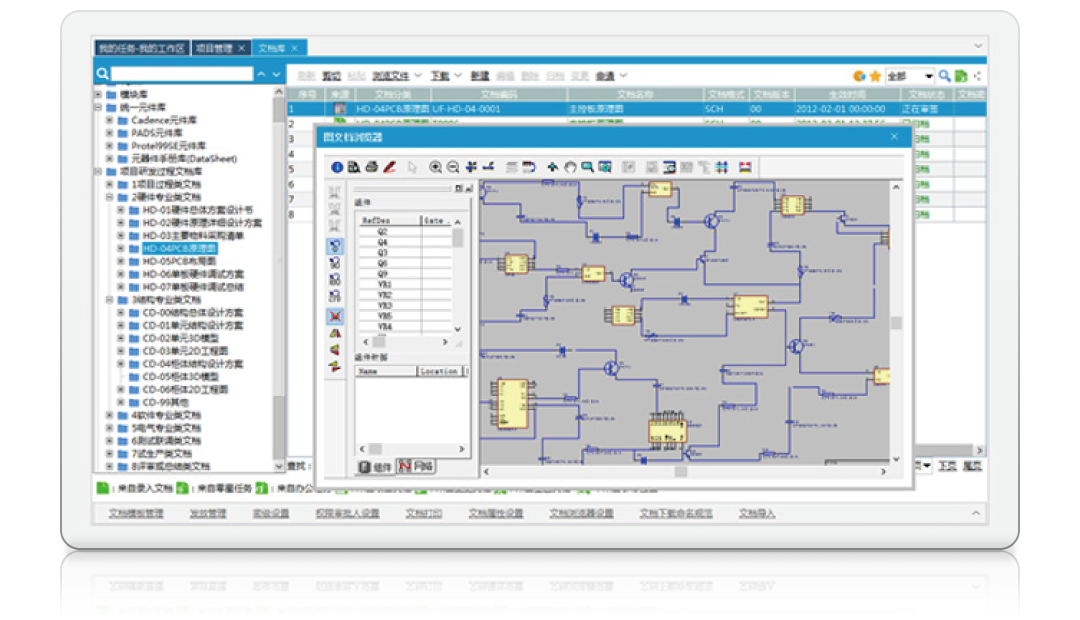The height and width of the screenshot is (620, 1080).
Task: Click the red X icon in viewer sidebar
Action: pos(335,316)
